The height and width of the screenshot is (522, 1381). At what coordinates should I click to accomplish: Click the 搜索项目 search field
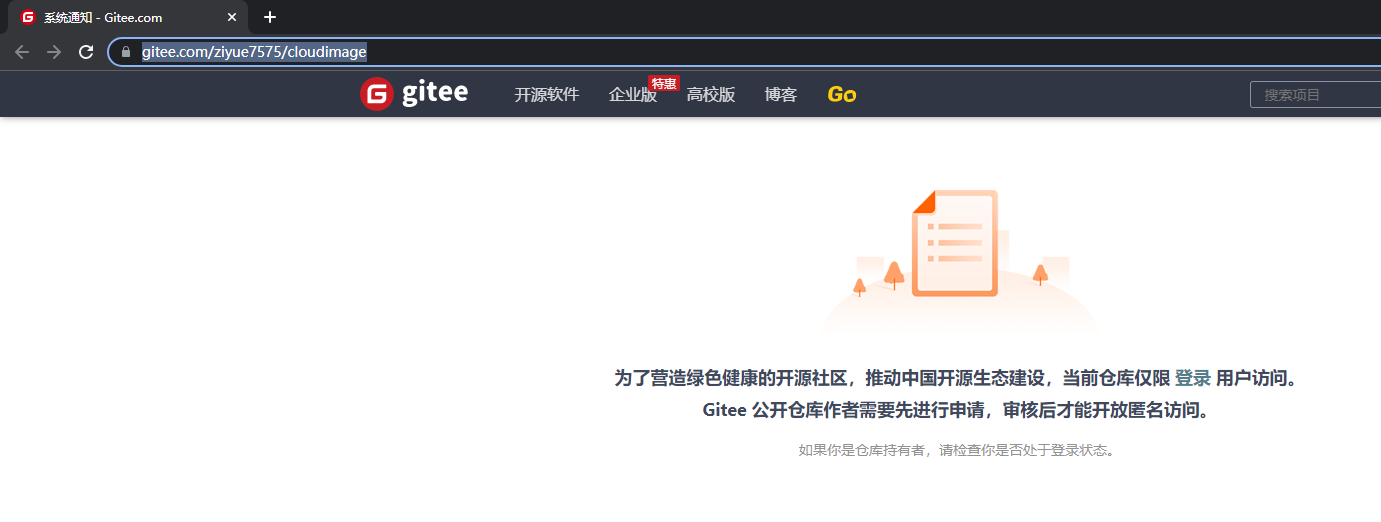tap(1315, 95)
